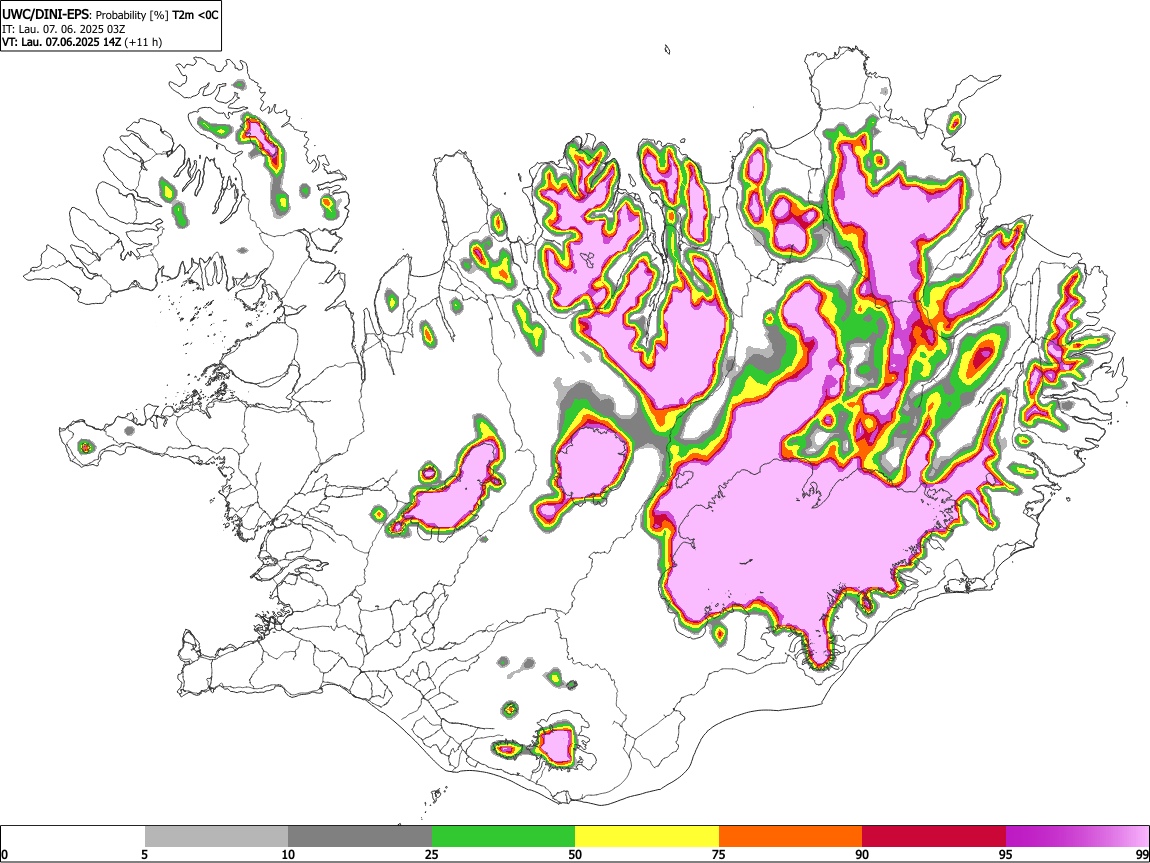The width and height of the screenshot is (1150, 863).
Task: Click the green 25–50% legend swatch
Action: click(x=503, y=837)
